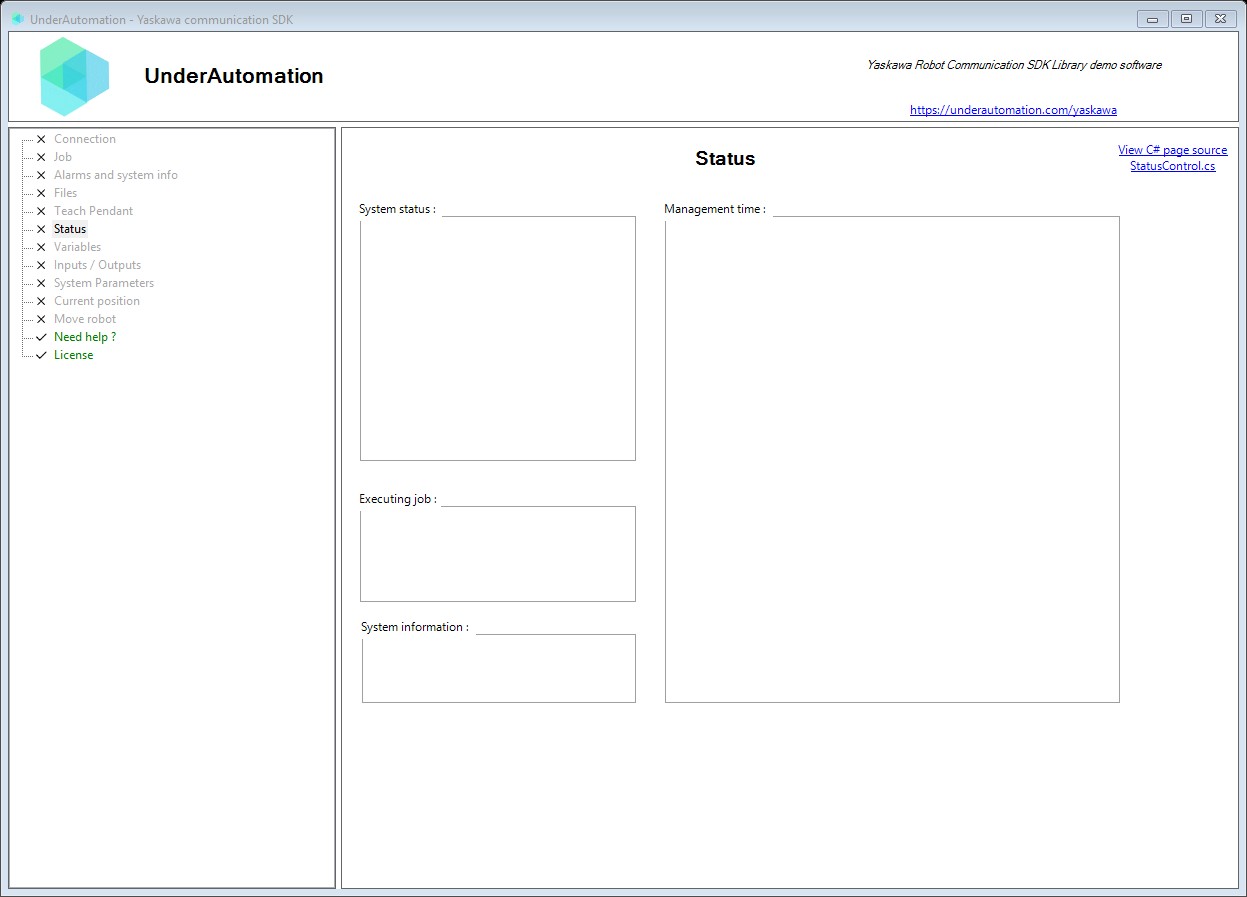Open Alarms and system info page
Screen dimensions: 1247x897
point(116,175)
